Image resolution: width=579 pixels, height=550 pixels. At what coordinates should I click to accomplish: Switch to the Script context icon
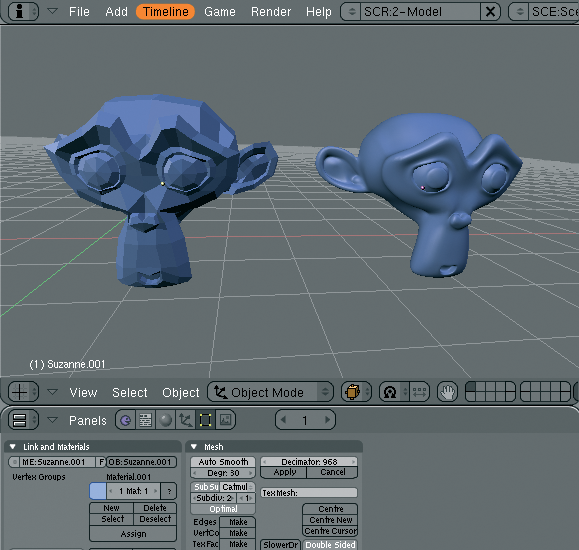pos(145,420)
